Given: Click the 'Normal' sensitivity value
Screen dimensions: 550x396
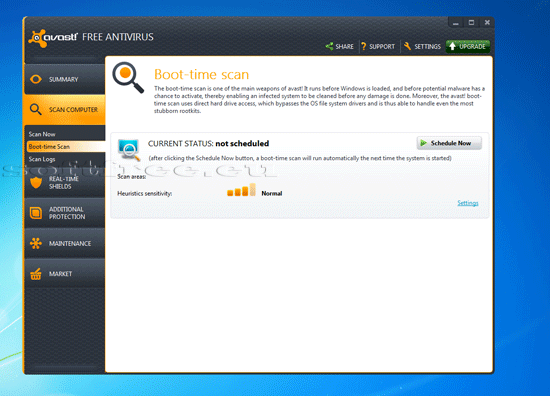Looking at the screenshot, I should coord(272,193).
